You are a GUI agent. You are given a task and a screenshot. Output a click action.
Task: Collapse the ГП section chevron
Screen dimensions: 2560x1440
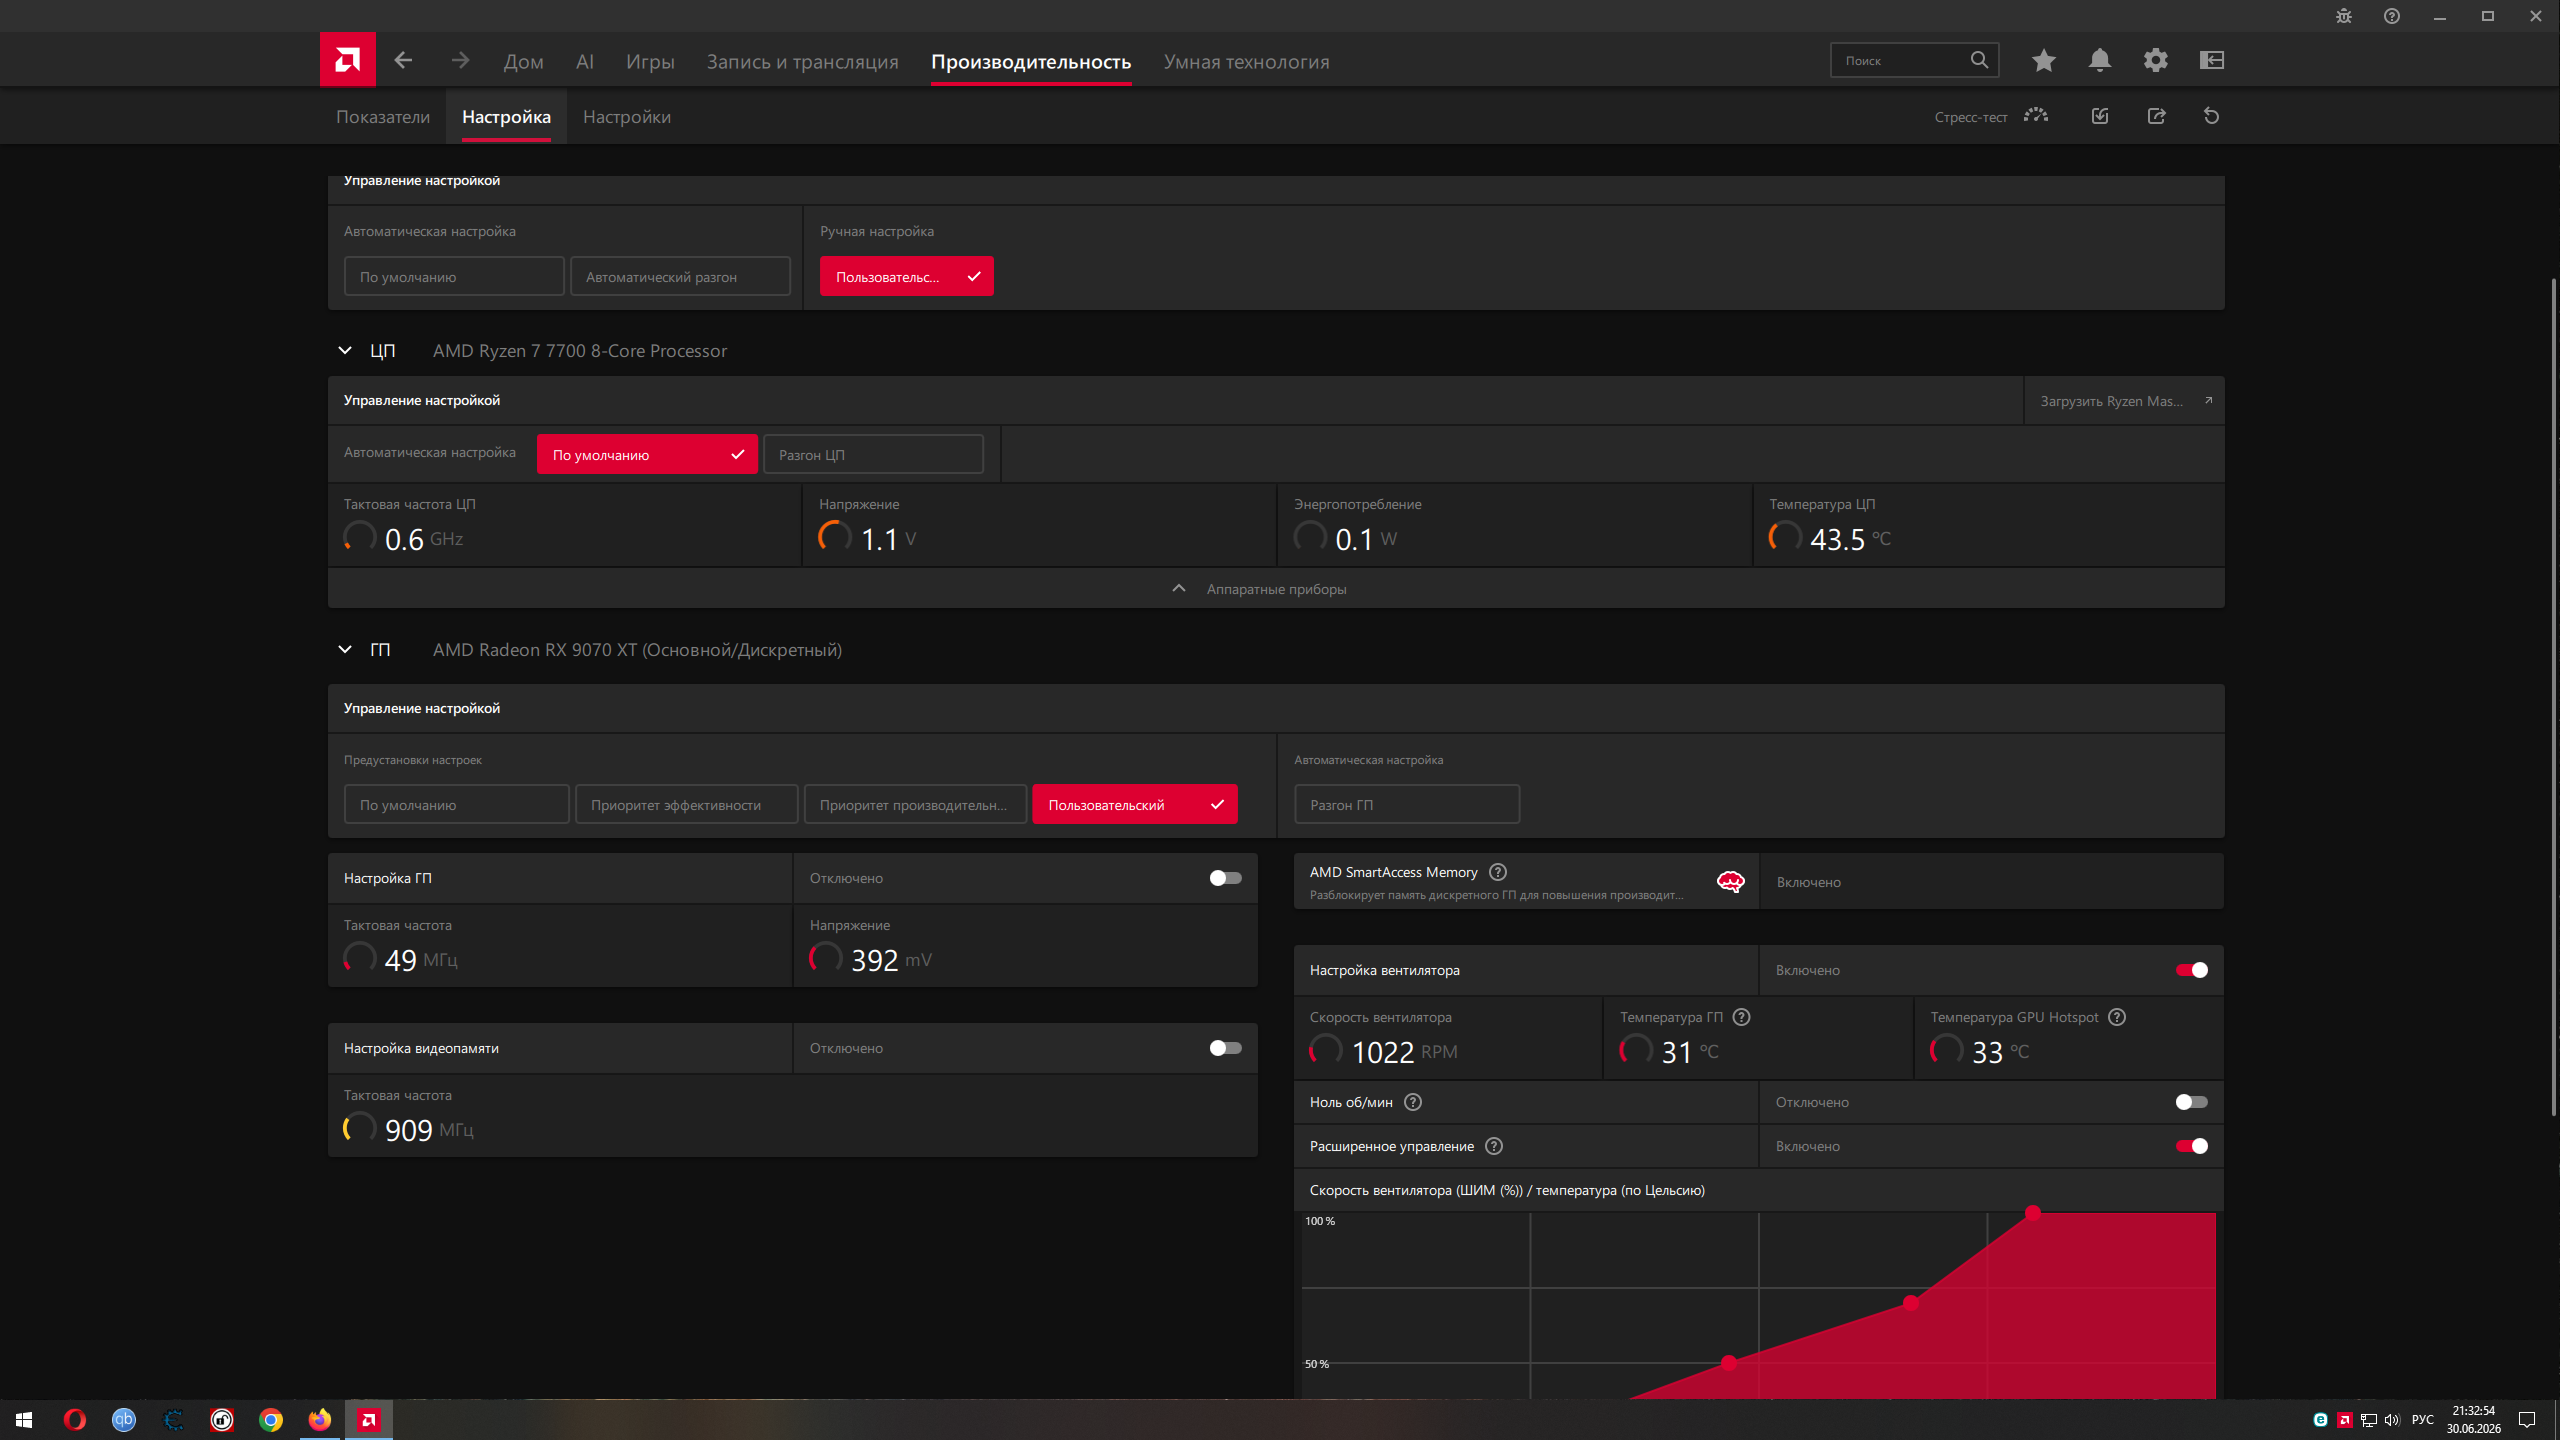345,650
